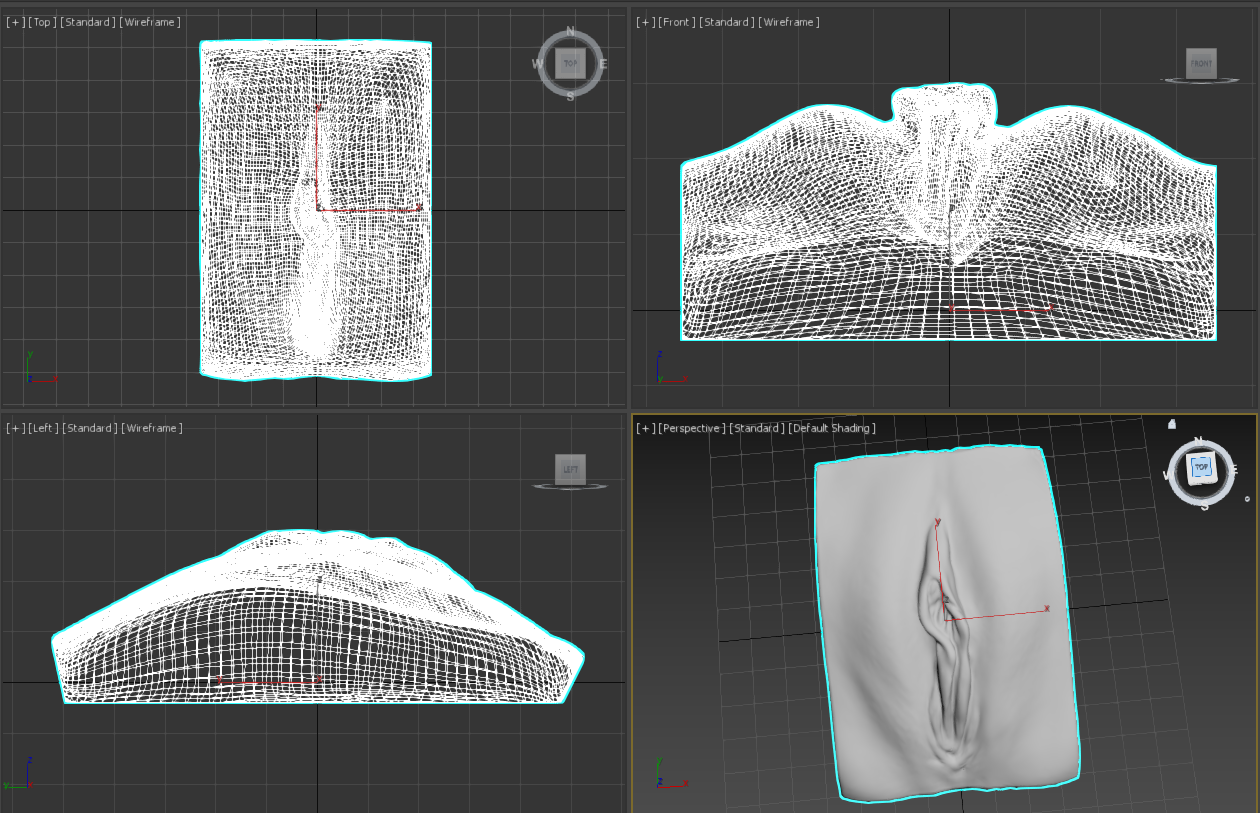
Task: Open the [Default Shading] menu in the Perspective viewport
Action: click(830, 427)
